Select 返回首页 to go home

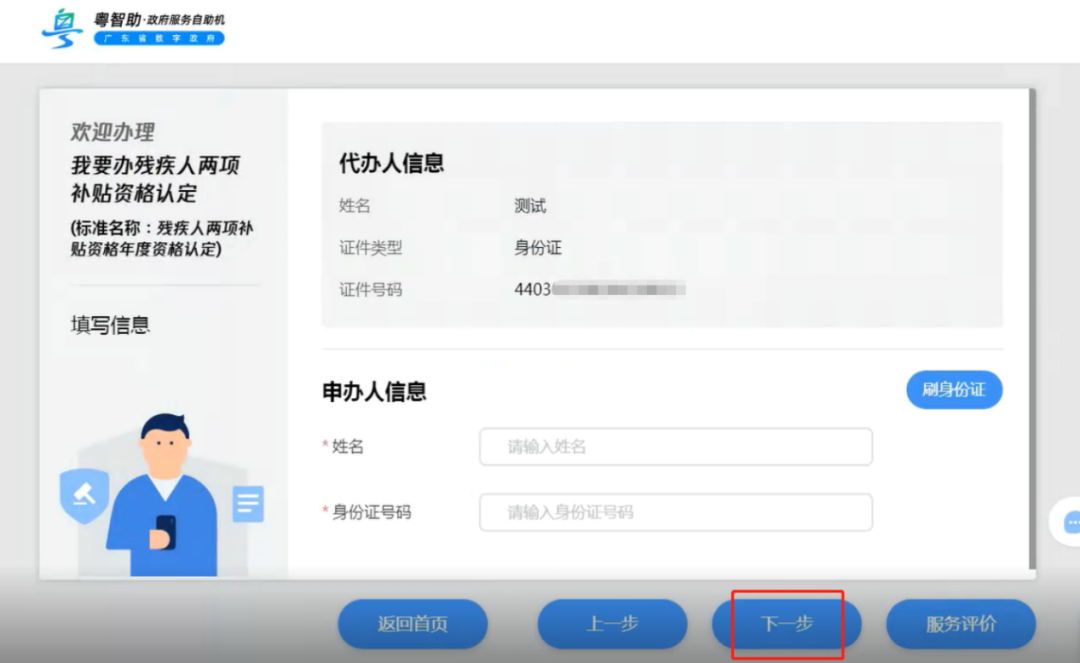412,623
